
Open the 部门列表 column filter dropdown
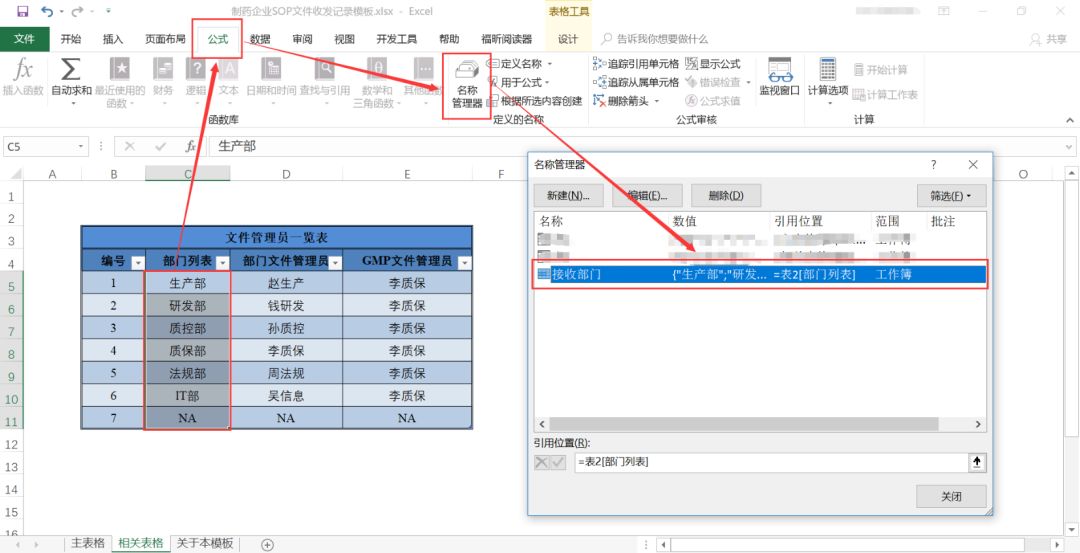221,262
